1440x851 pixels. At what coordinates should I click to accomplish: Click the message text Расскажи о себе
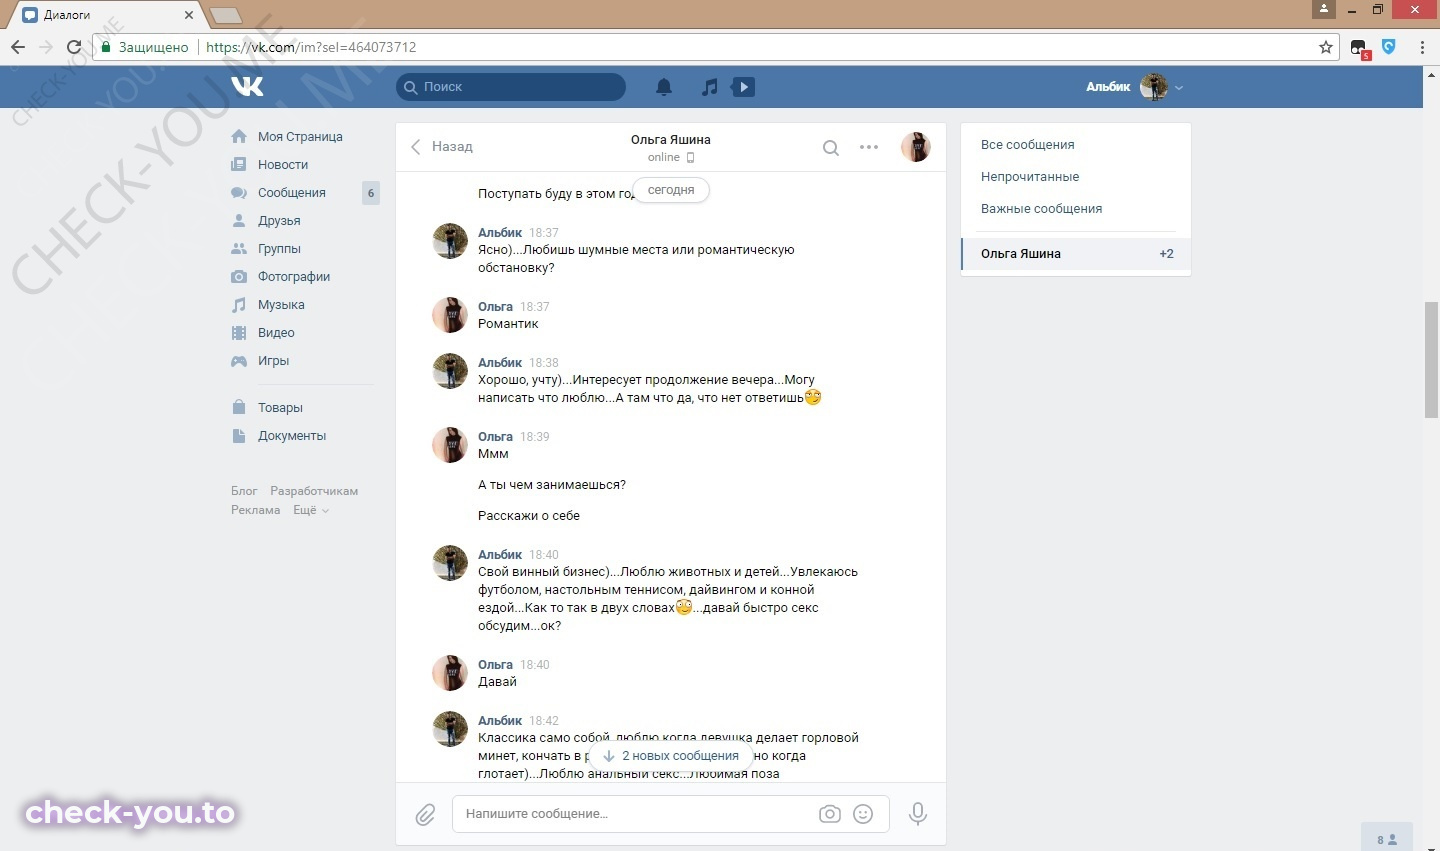tap(529, 516)
